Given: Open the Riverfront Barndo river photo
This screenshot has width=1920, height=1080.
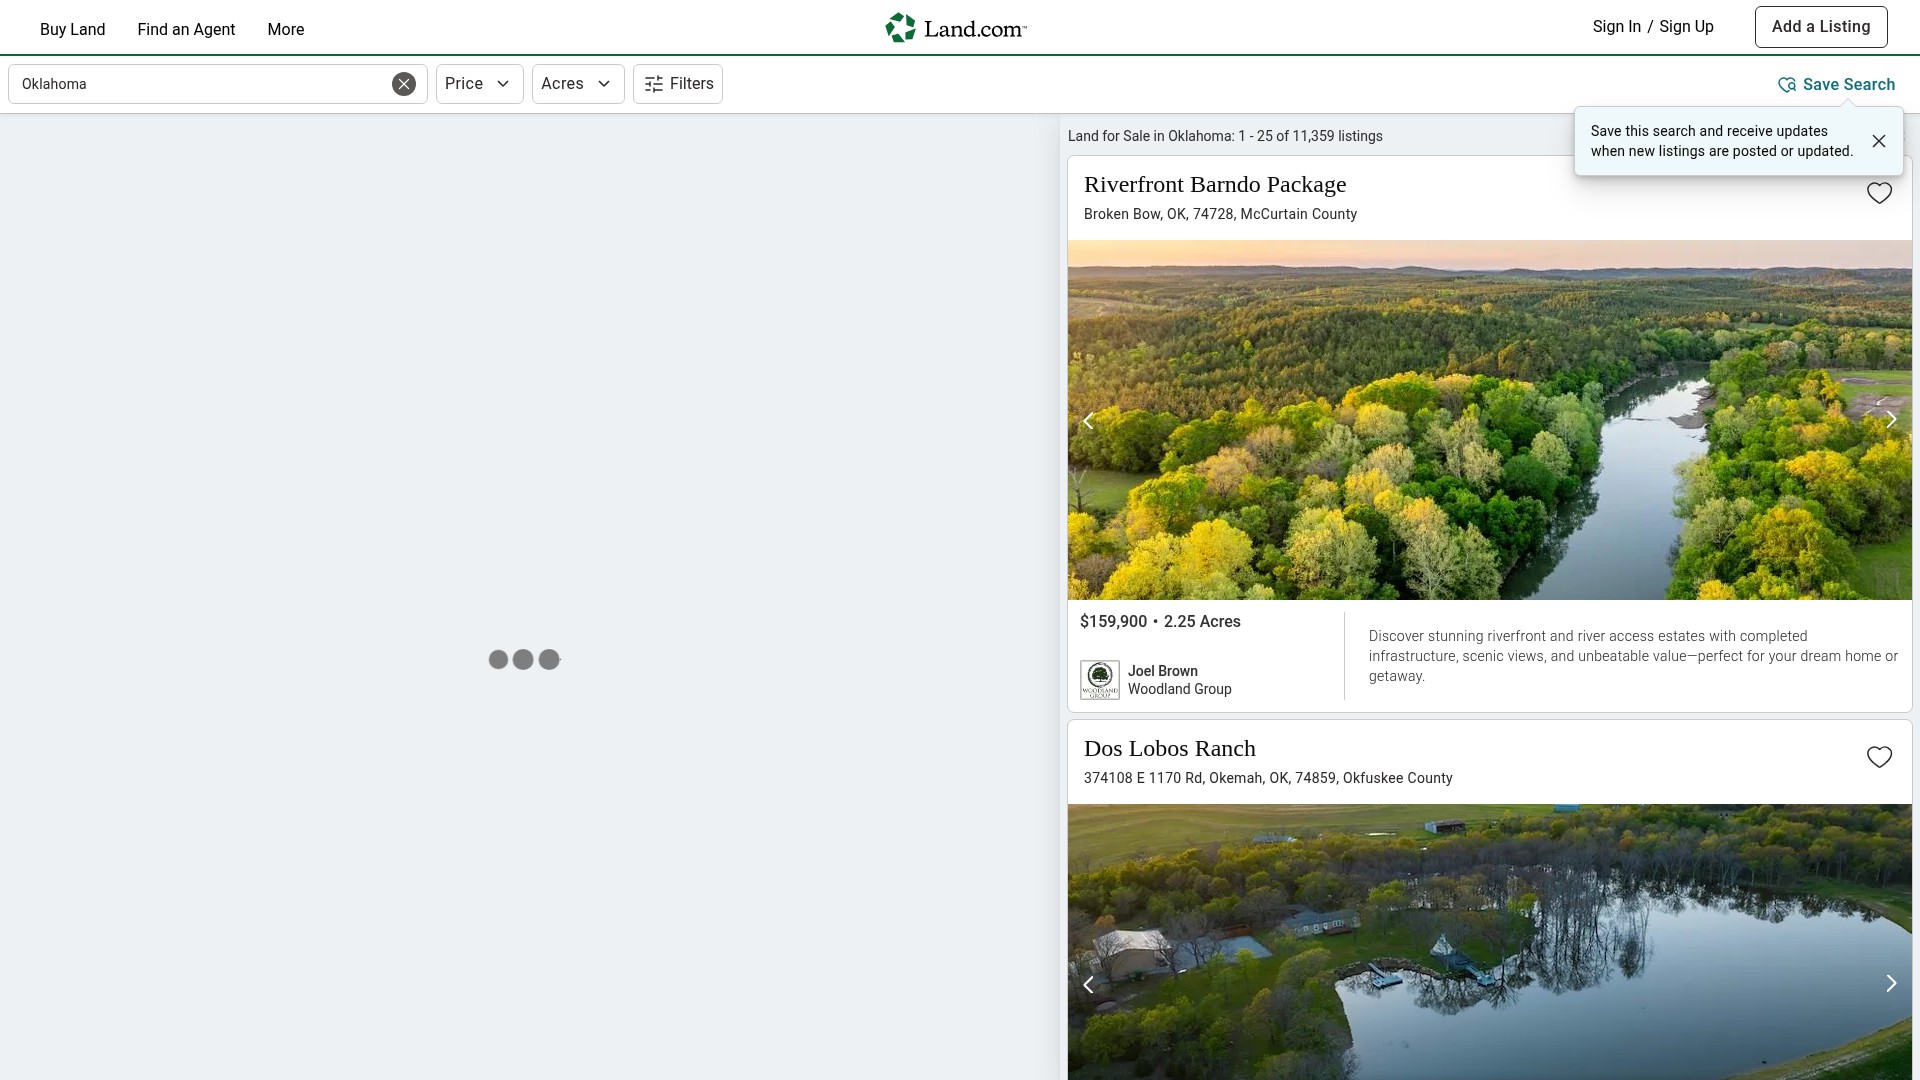Looking at the screenshot, I should pos(1490,420).
